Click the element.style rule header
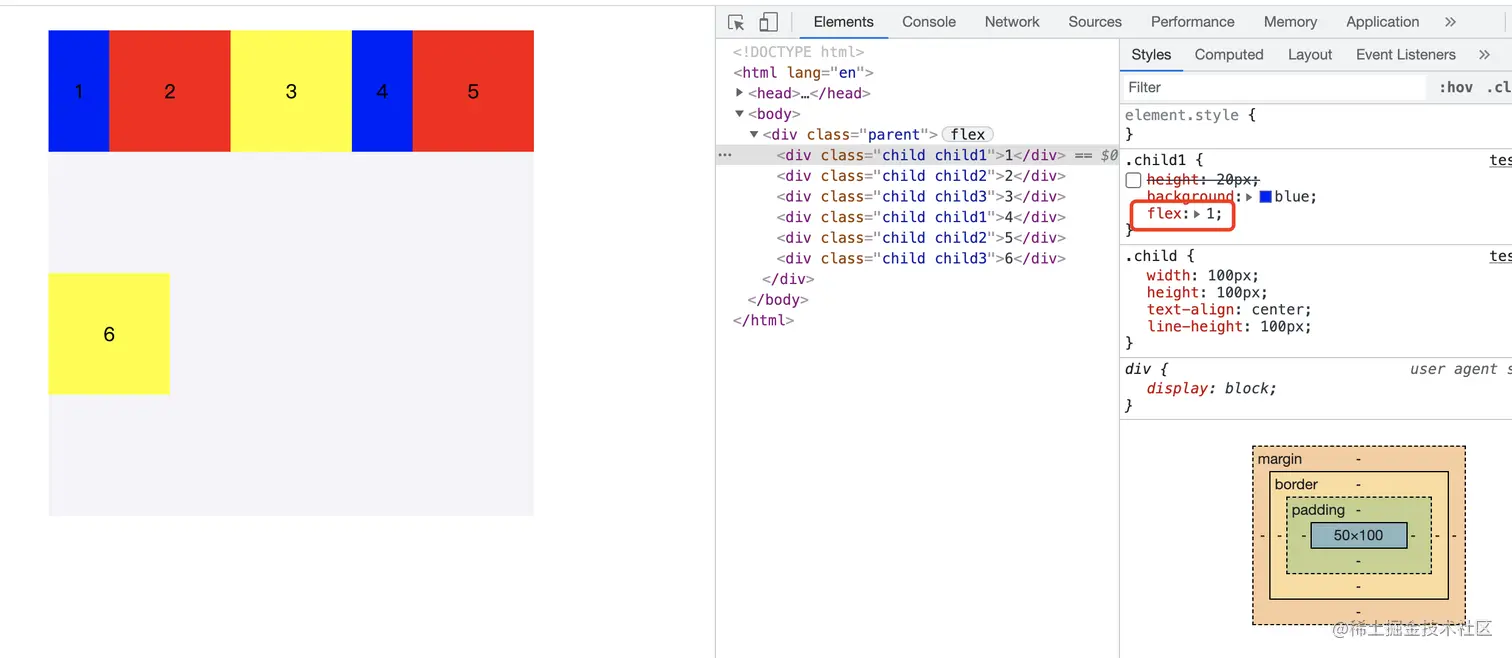Image resolution: width=1512 pixels, height=658 pixels. coord(1181,115)
